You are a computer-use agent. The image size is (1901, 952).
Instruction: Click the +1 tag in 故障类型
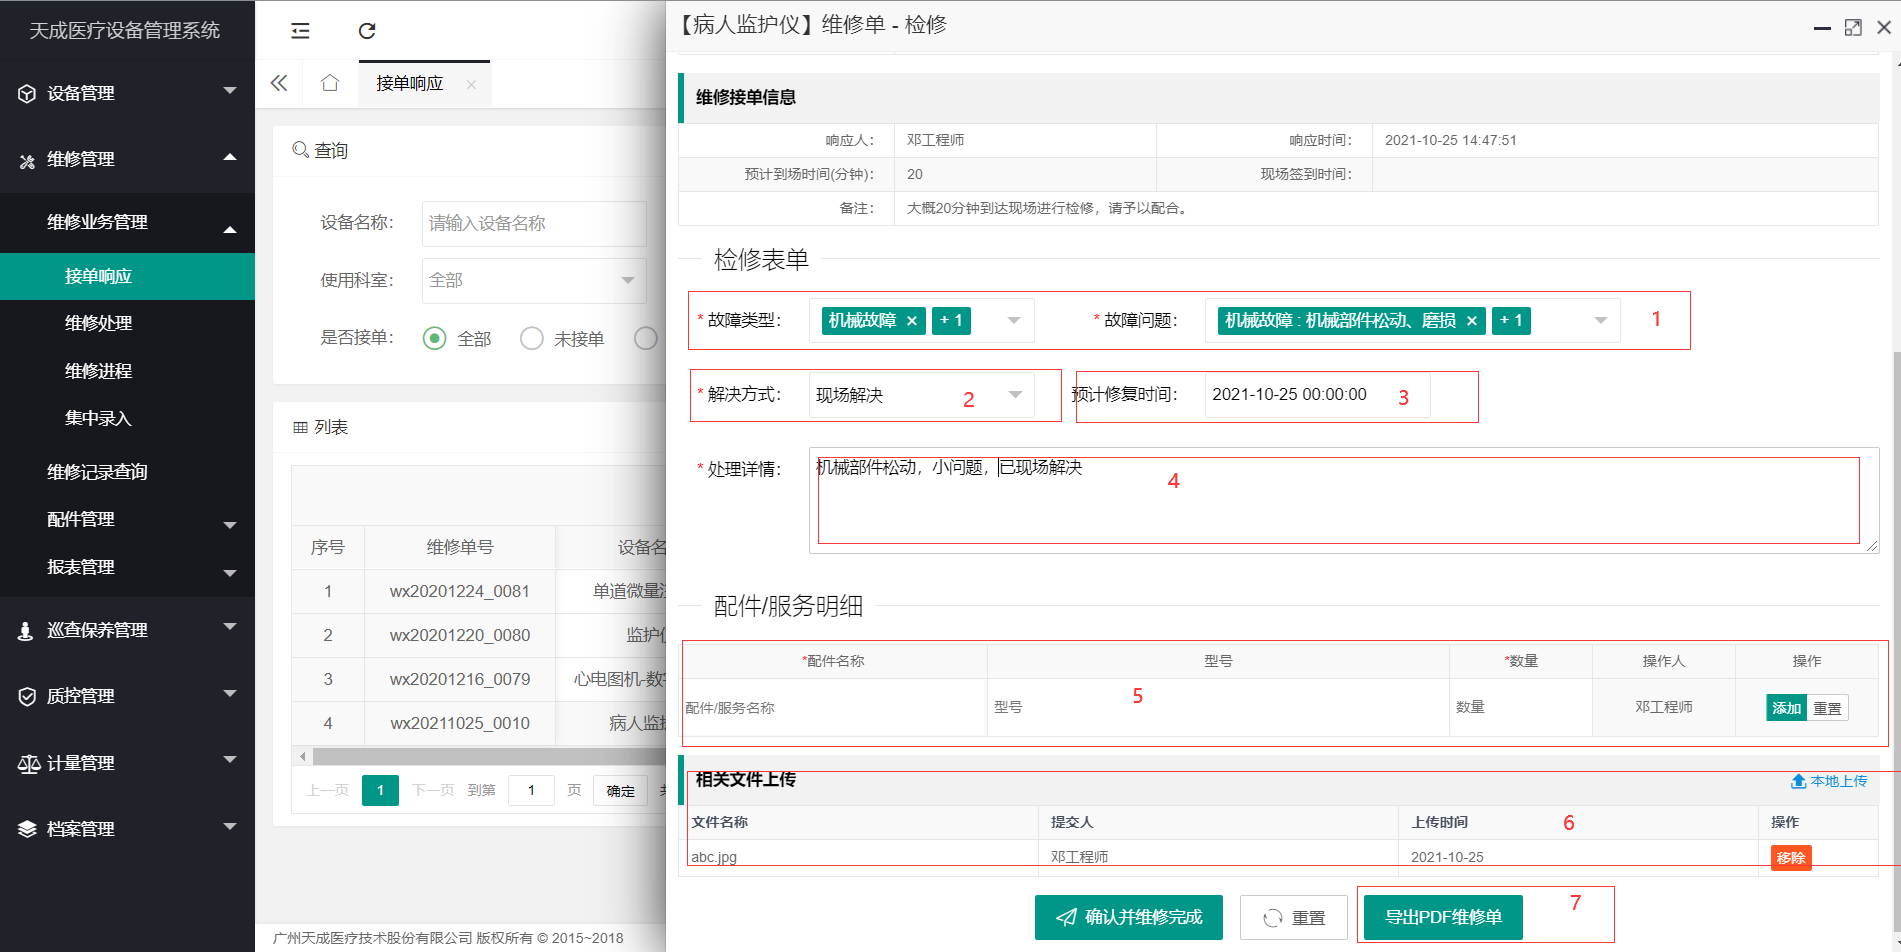[951, 321]
